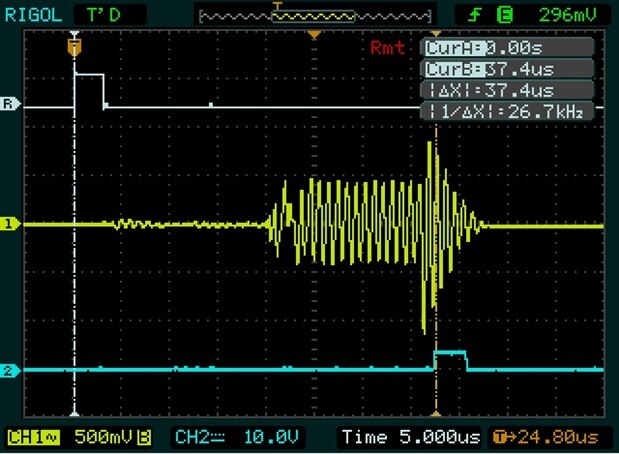
Task: Click the green E trigger source icon
Action: point(505,15)
